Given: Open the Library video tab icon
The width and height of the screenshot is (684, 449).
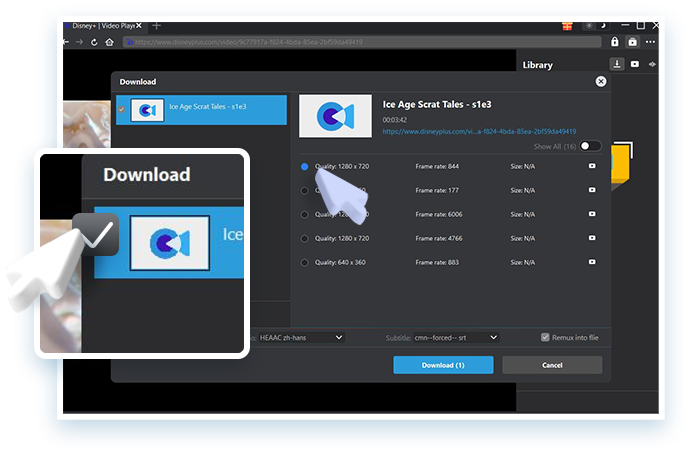Looking at the screenshot, I should pyautogui.click(x=635, y=64).
